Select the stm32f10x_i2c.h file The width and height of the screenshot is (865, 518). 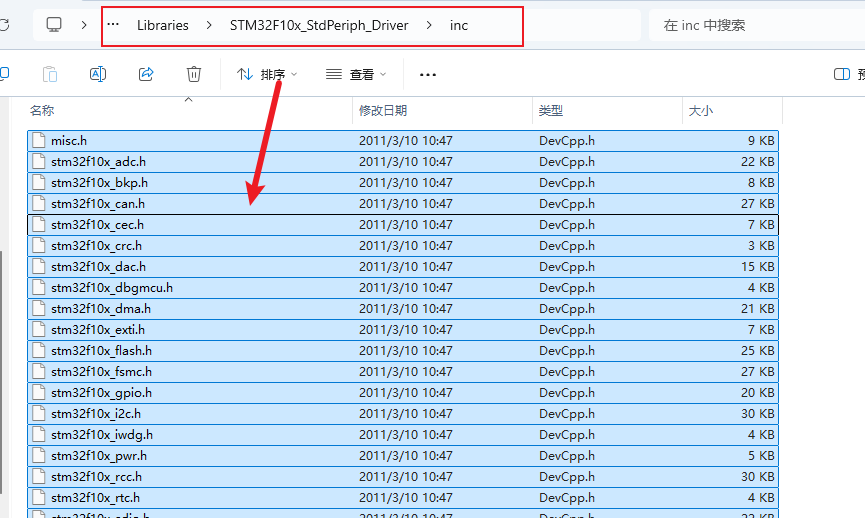403,414
